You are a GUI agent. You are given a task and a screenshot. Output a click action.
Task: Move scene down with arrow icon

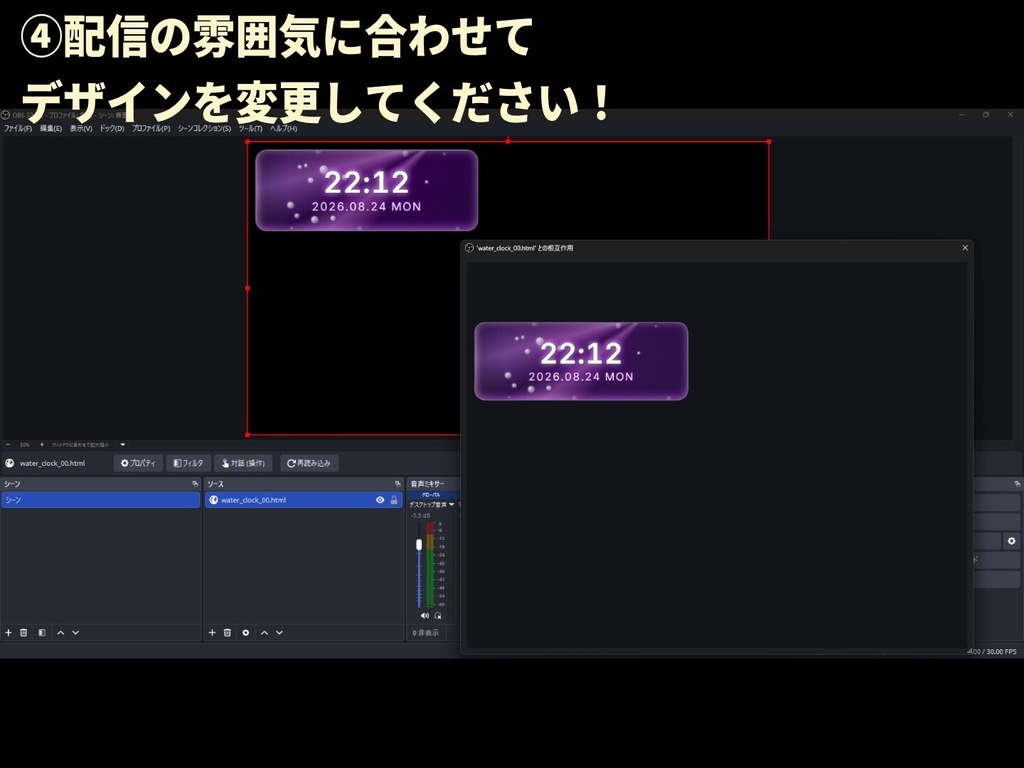click(x=76, y=632)
